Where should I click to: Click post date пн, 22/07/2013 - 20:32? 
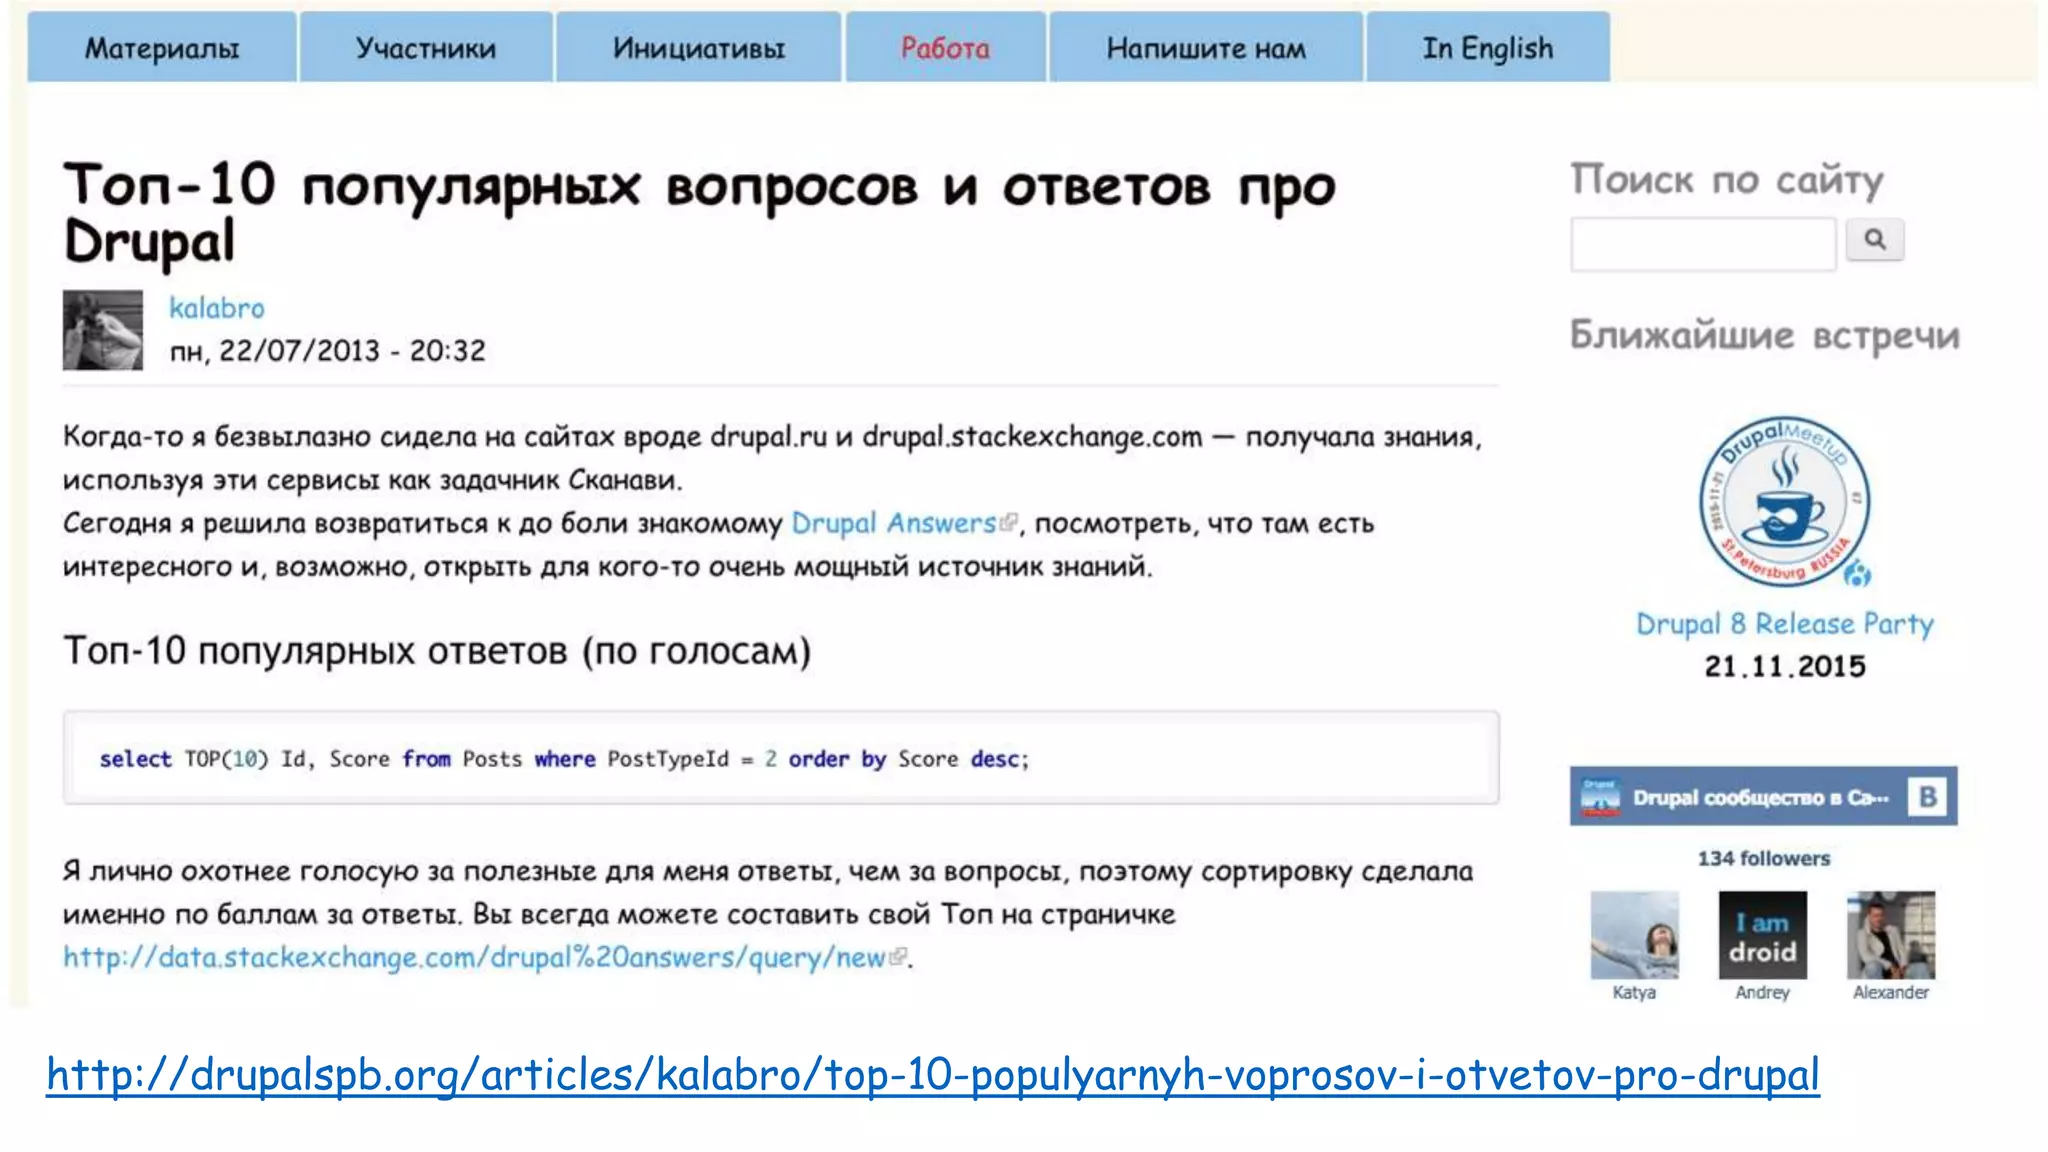(327, 351)
